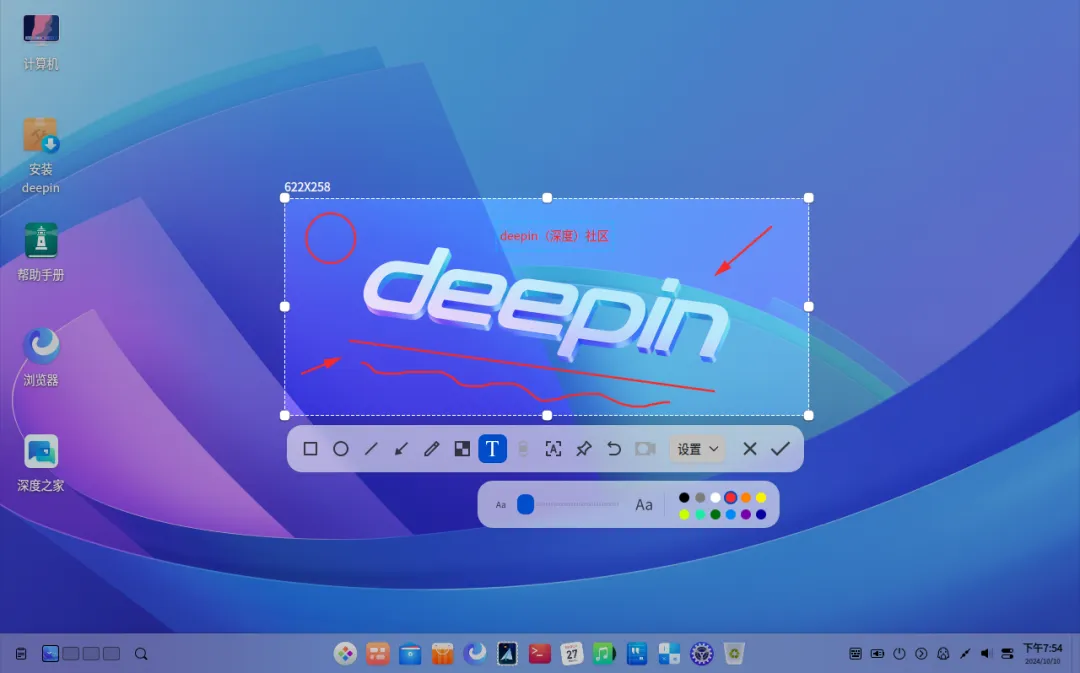Choose the straight line tool
Viewport: 1080px width, 673px height.
point(371,449)
